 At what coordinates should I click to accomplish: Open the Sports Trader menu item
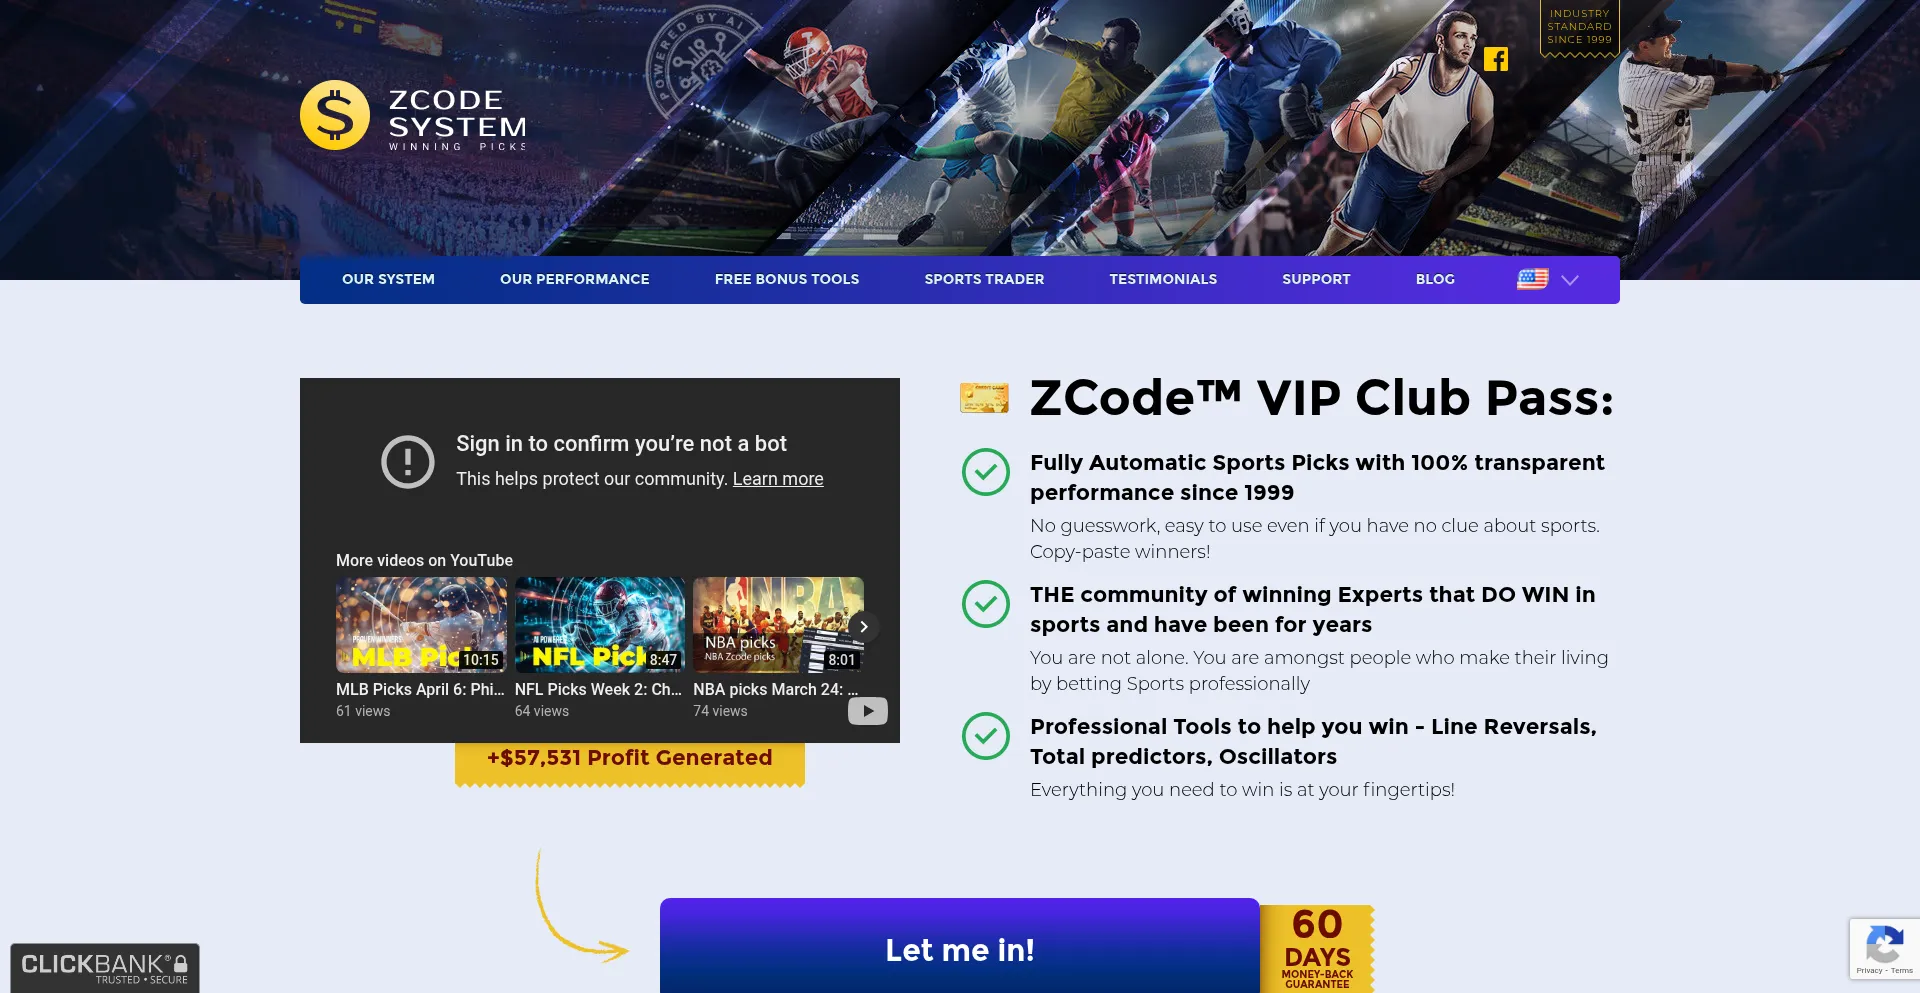click(984, 279)
